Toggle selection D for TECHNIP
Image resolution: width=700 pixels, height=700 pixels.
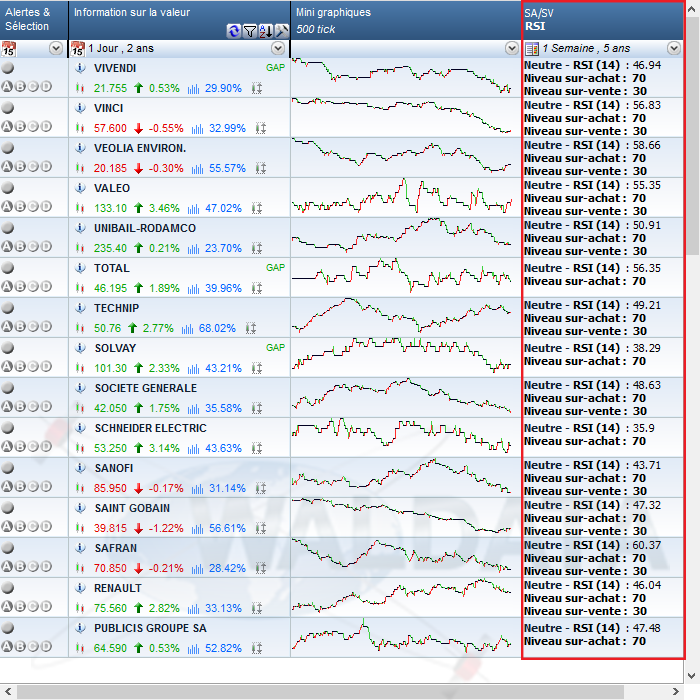coord(46,326)
